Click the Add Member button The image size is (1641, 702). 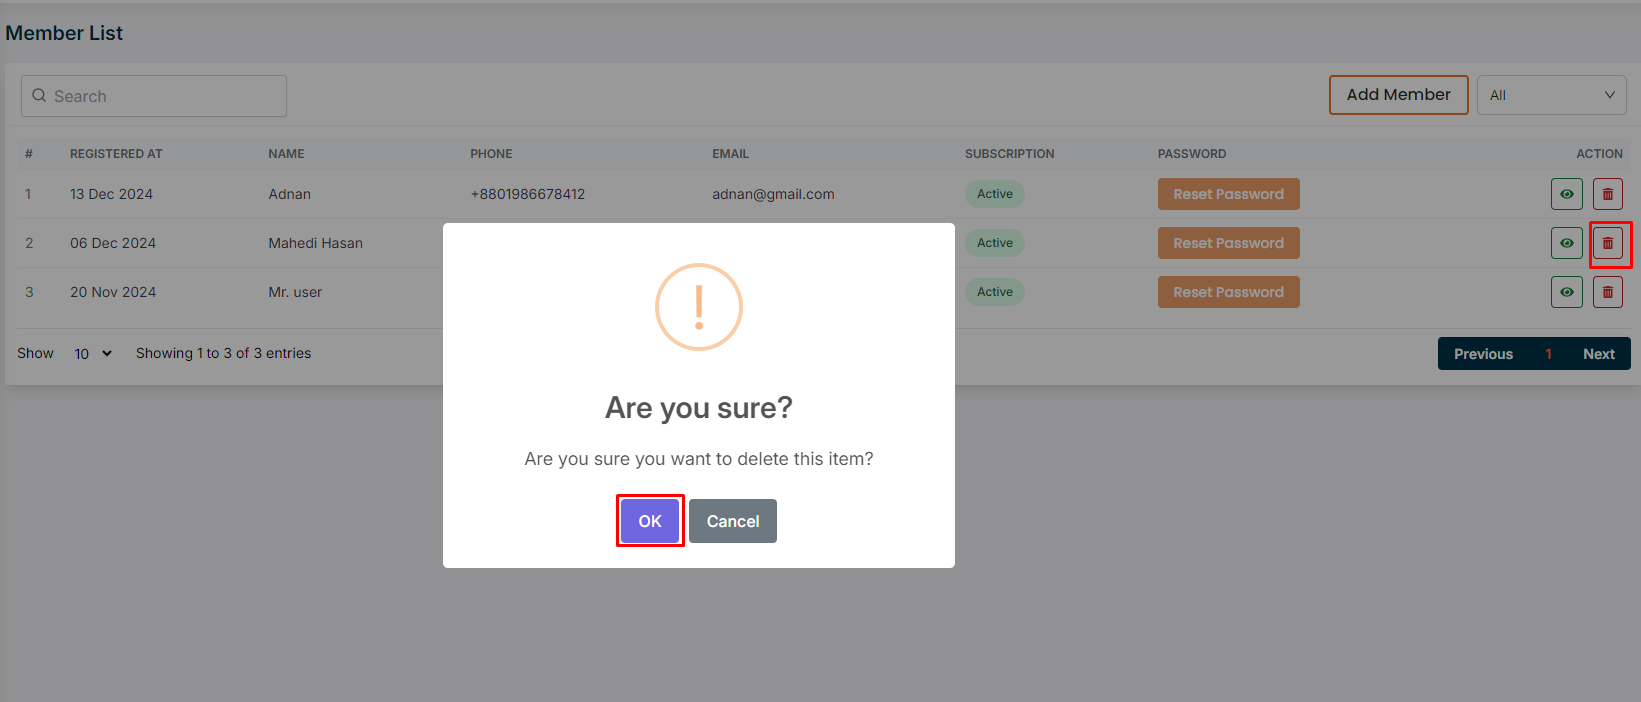(x=1398, y=95)
